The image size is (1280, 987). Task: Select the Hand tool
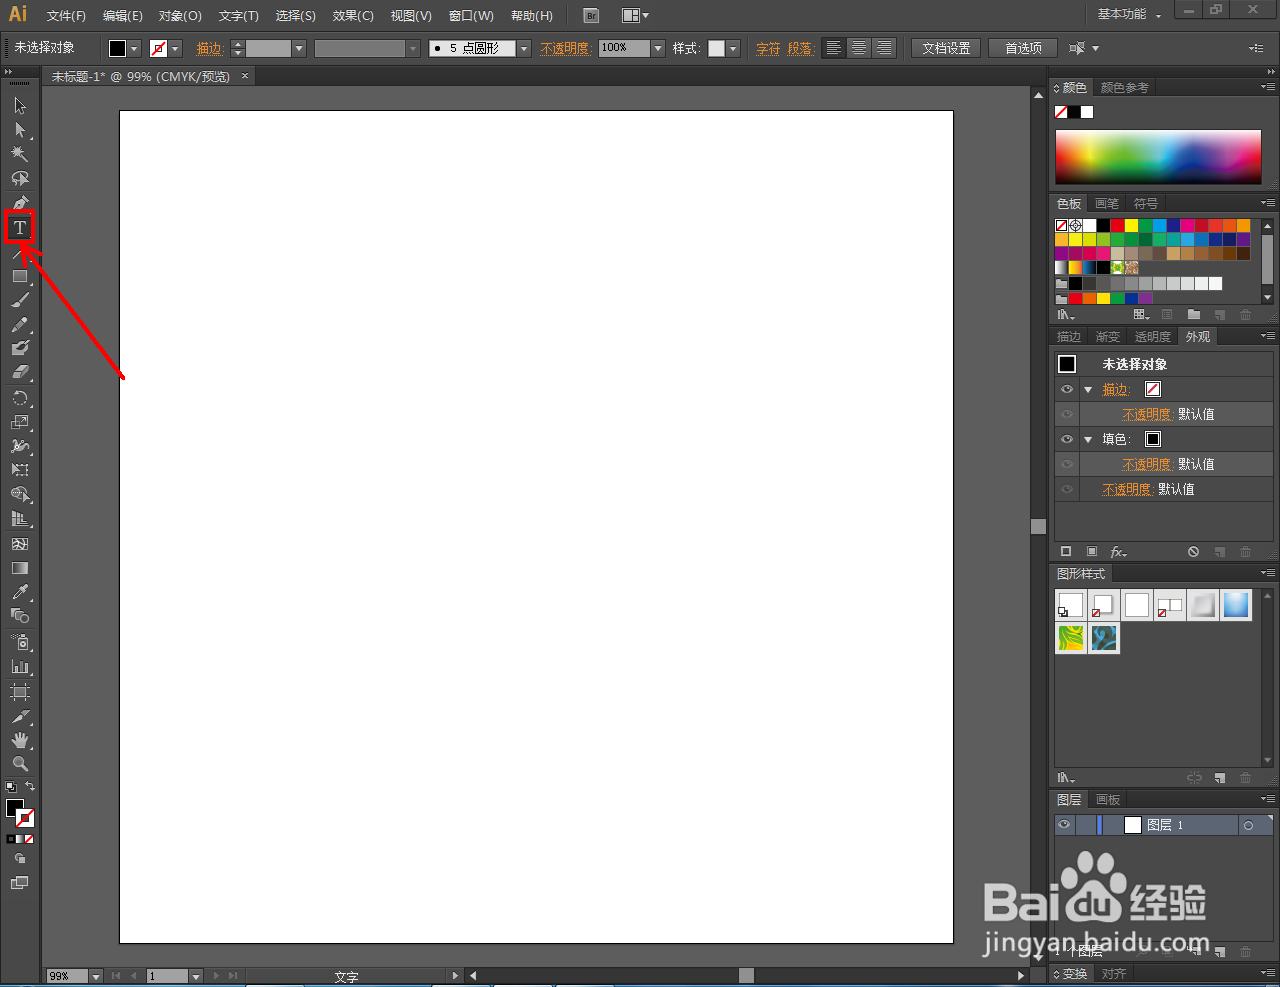(x=19, y=740)
